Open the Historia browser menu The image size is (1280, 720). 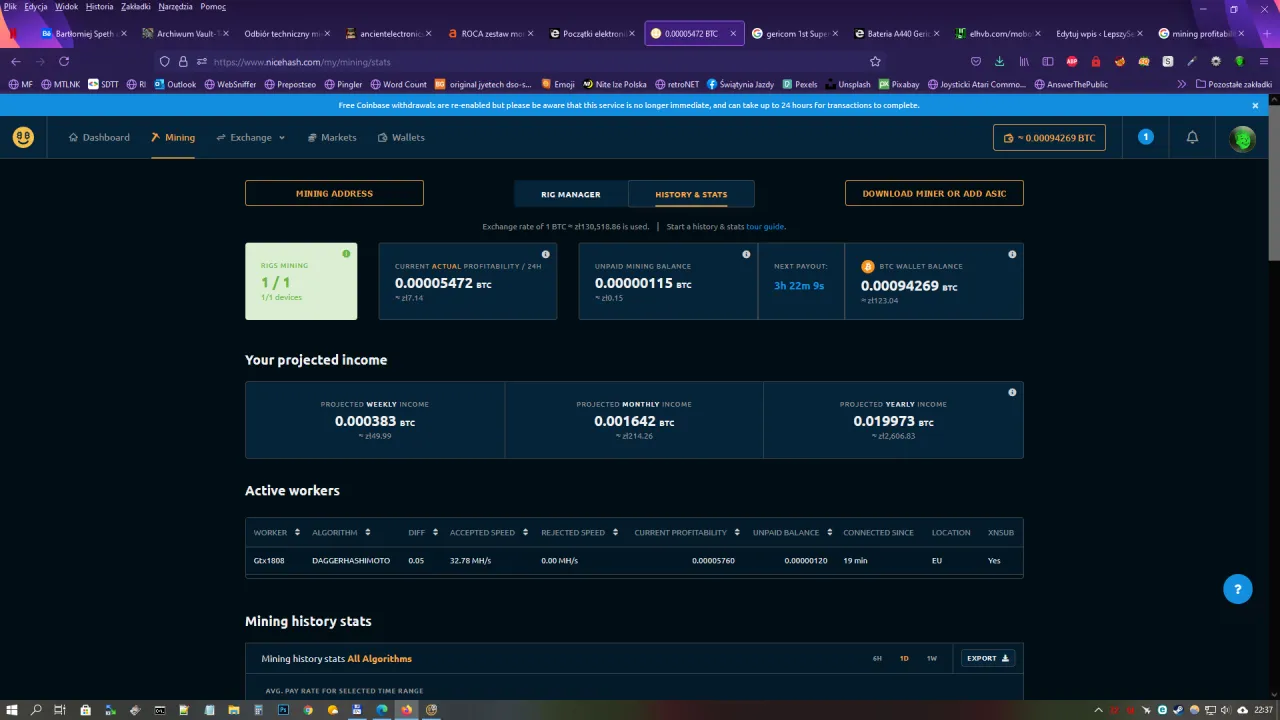point(99,7)
